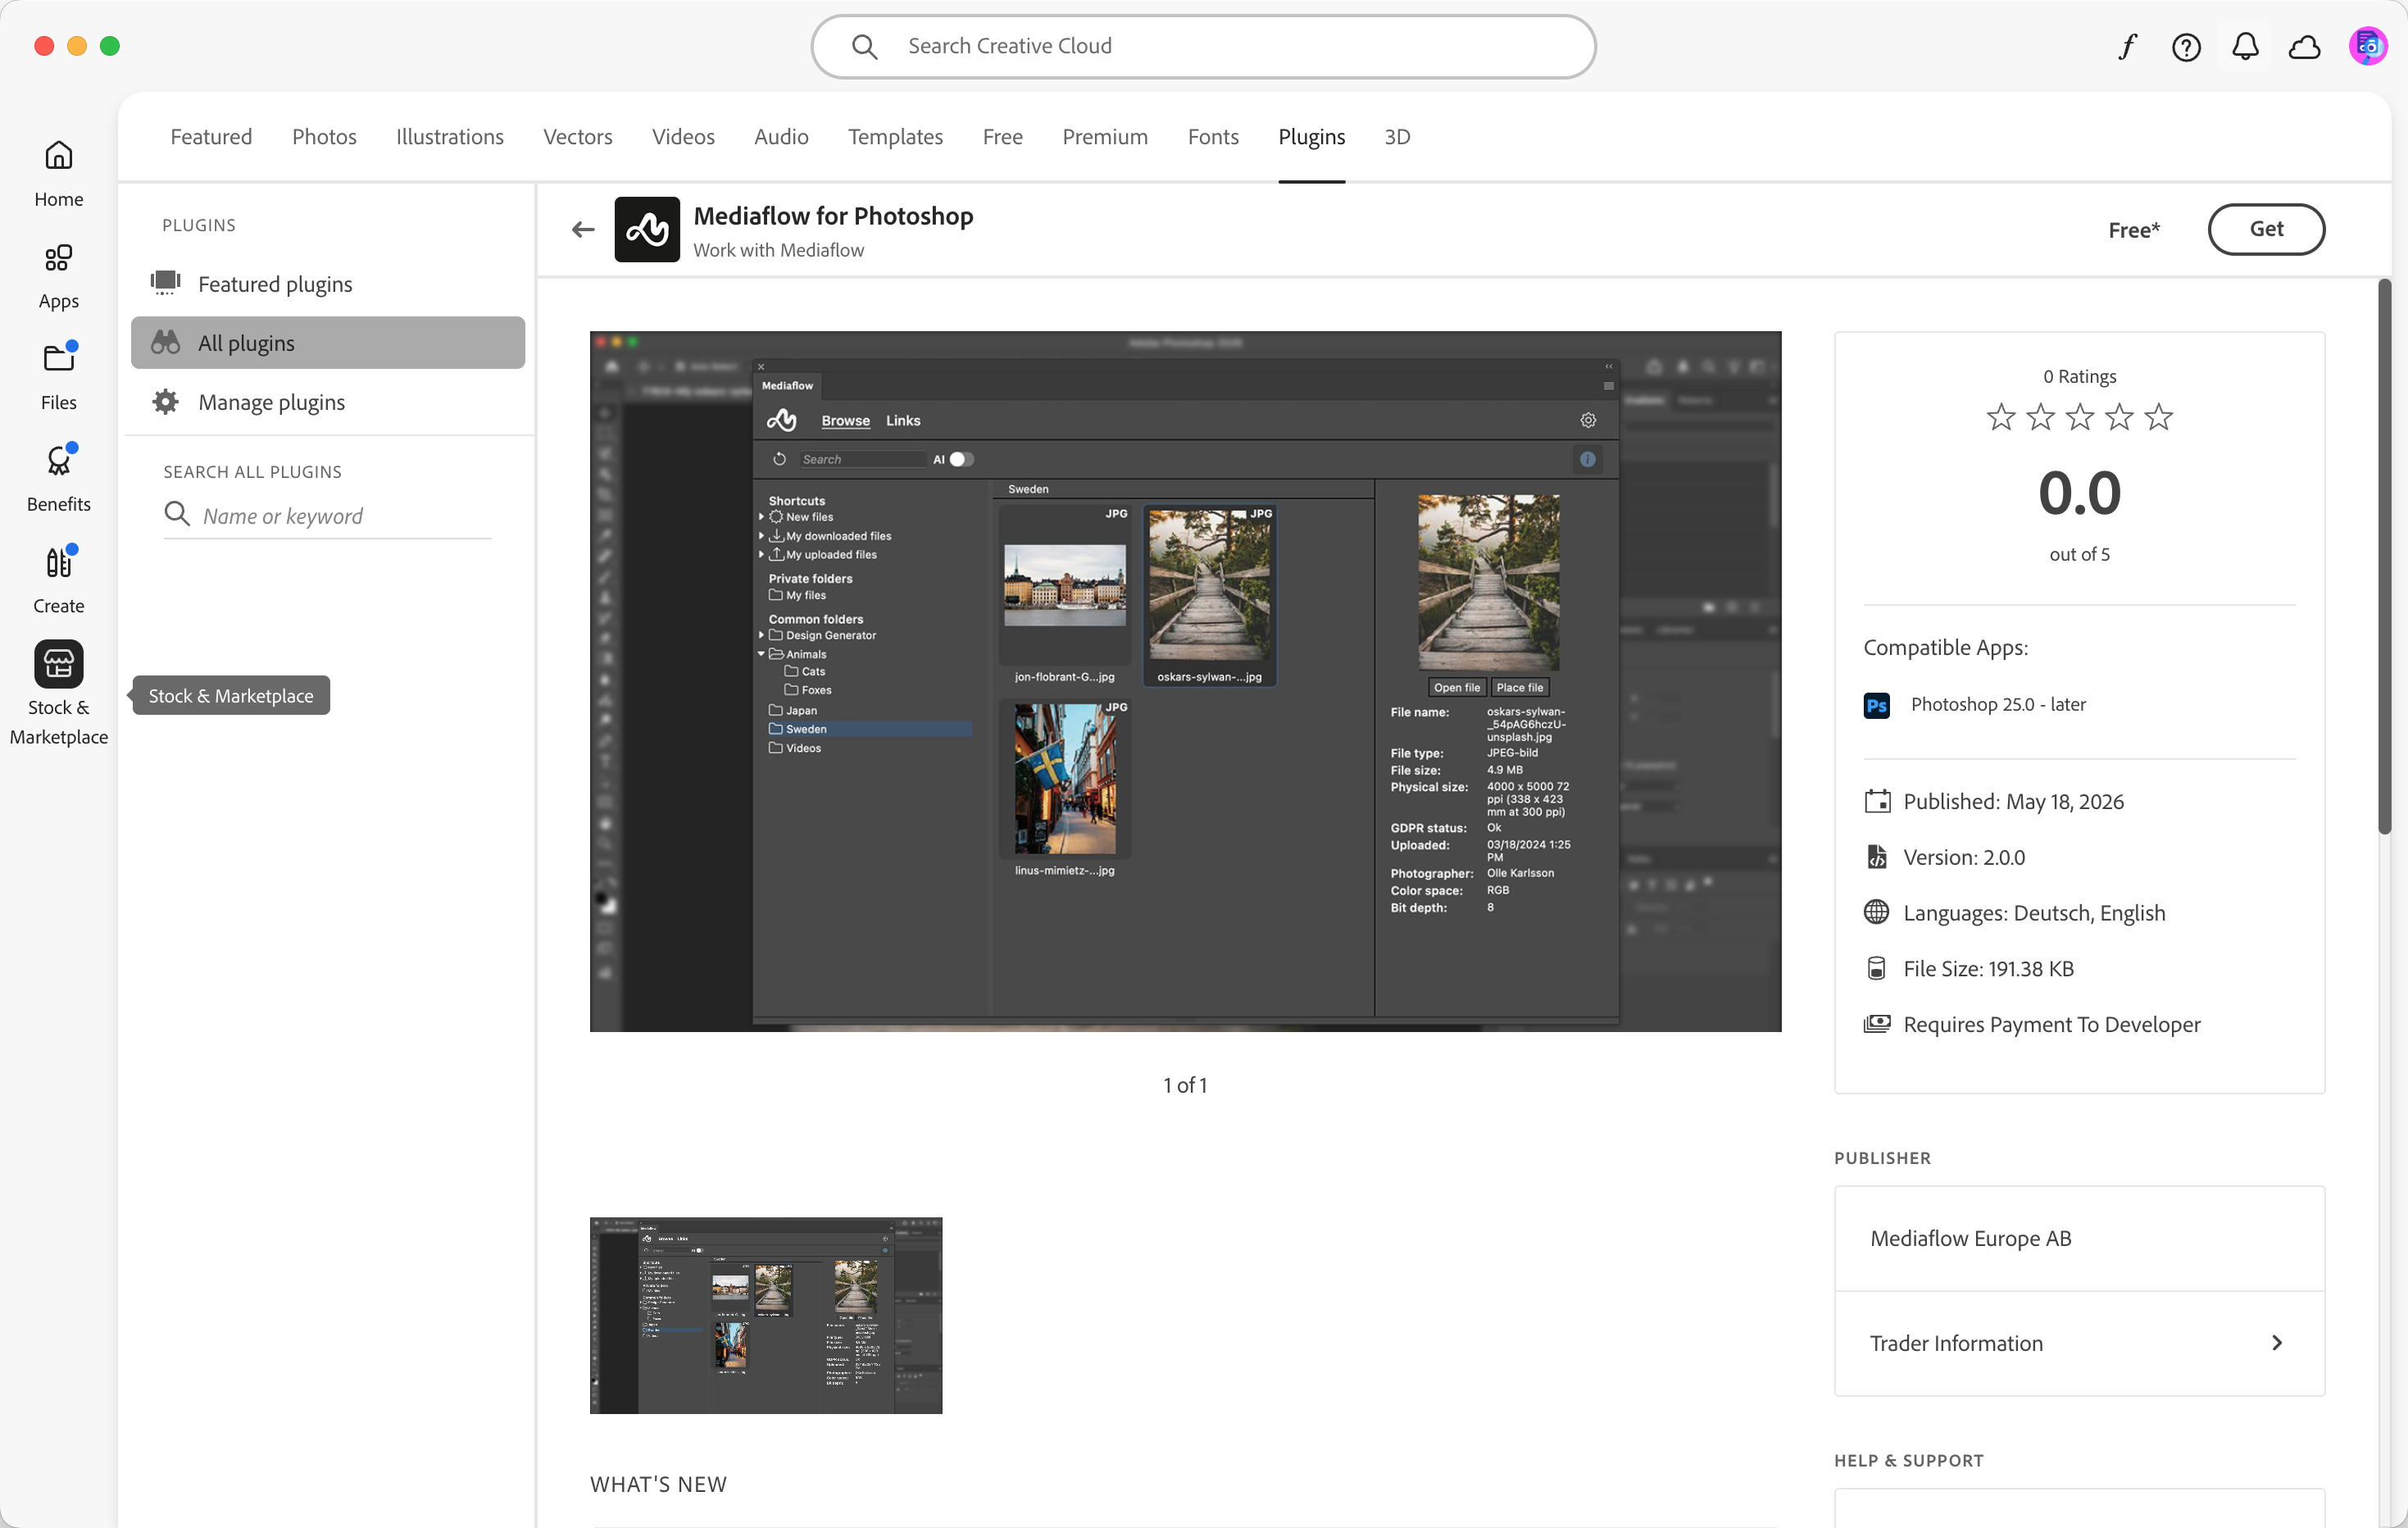2408x1528 pixels.
Task: Open the main plugin screenshot preview
Action: (1185, 681)
